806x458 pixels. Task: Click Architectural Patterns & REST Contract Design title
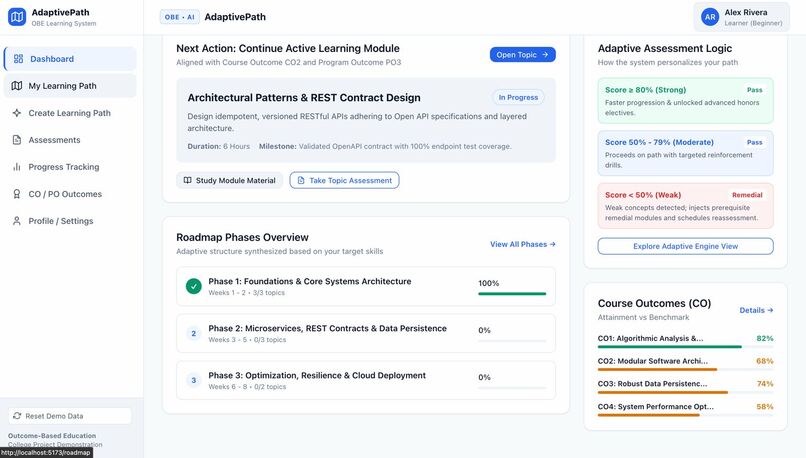(x=304, y=98)
